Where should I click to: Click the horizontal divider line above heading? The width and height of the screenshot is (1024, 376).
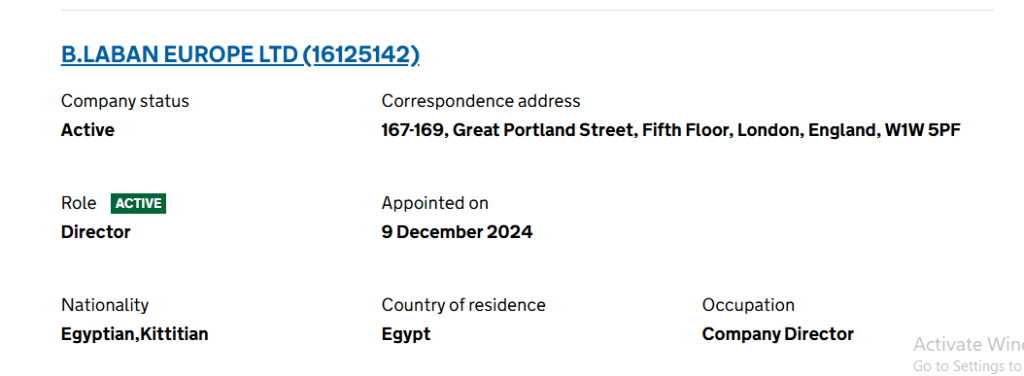(528, 10)
